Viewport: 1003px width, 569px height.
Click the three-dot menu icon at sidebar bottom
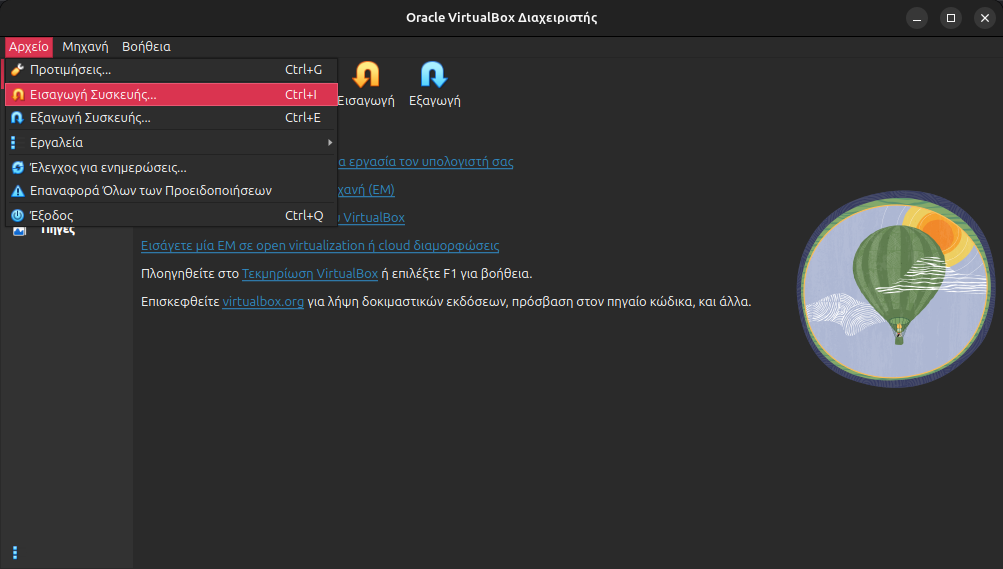coord(15,553)
